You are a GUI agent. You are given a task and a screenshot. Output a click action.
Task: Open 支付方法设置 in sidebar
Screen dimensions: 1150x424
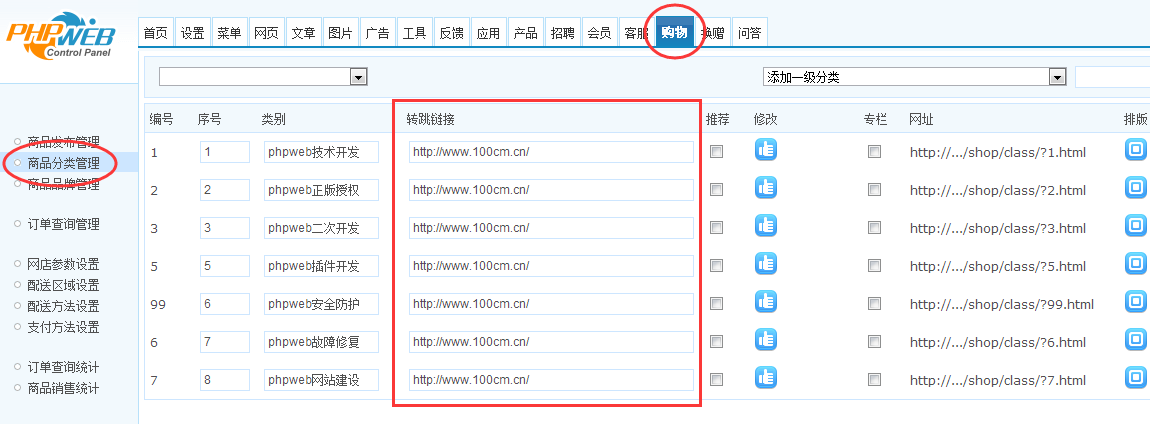click(x=63, y=327)
